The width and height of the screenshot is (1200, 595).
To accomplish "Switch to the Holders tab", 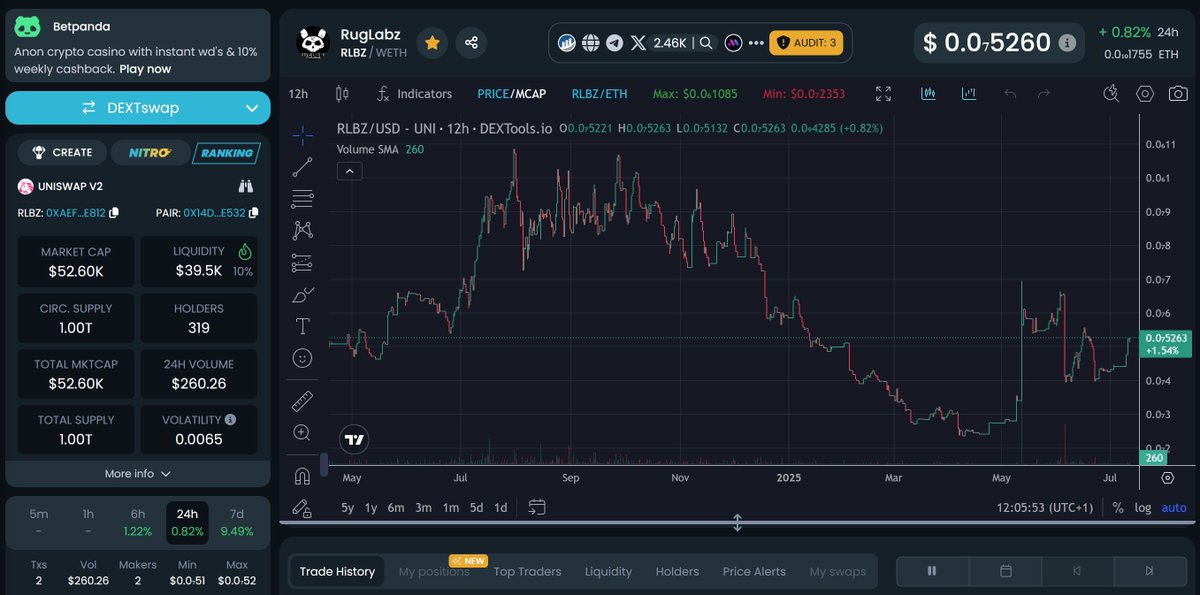I will 677,571.
